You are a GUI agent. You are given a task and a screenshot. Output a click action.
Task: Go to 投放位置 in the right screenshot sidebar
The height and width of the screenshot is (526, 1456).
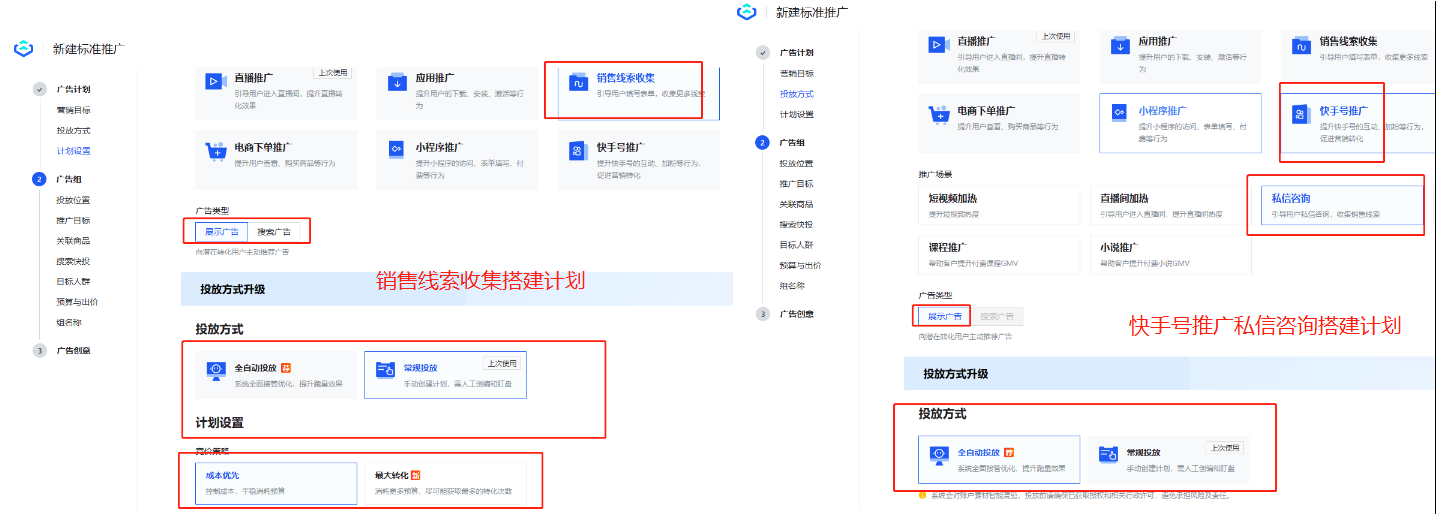tap(797, 163)
